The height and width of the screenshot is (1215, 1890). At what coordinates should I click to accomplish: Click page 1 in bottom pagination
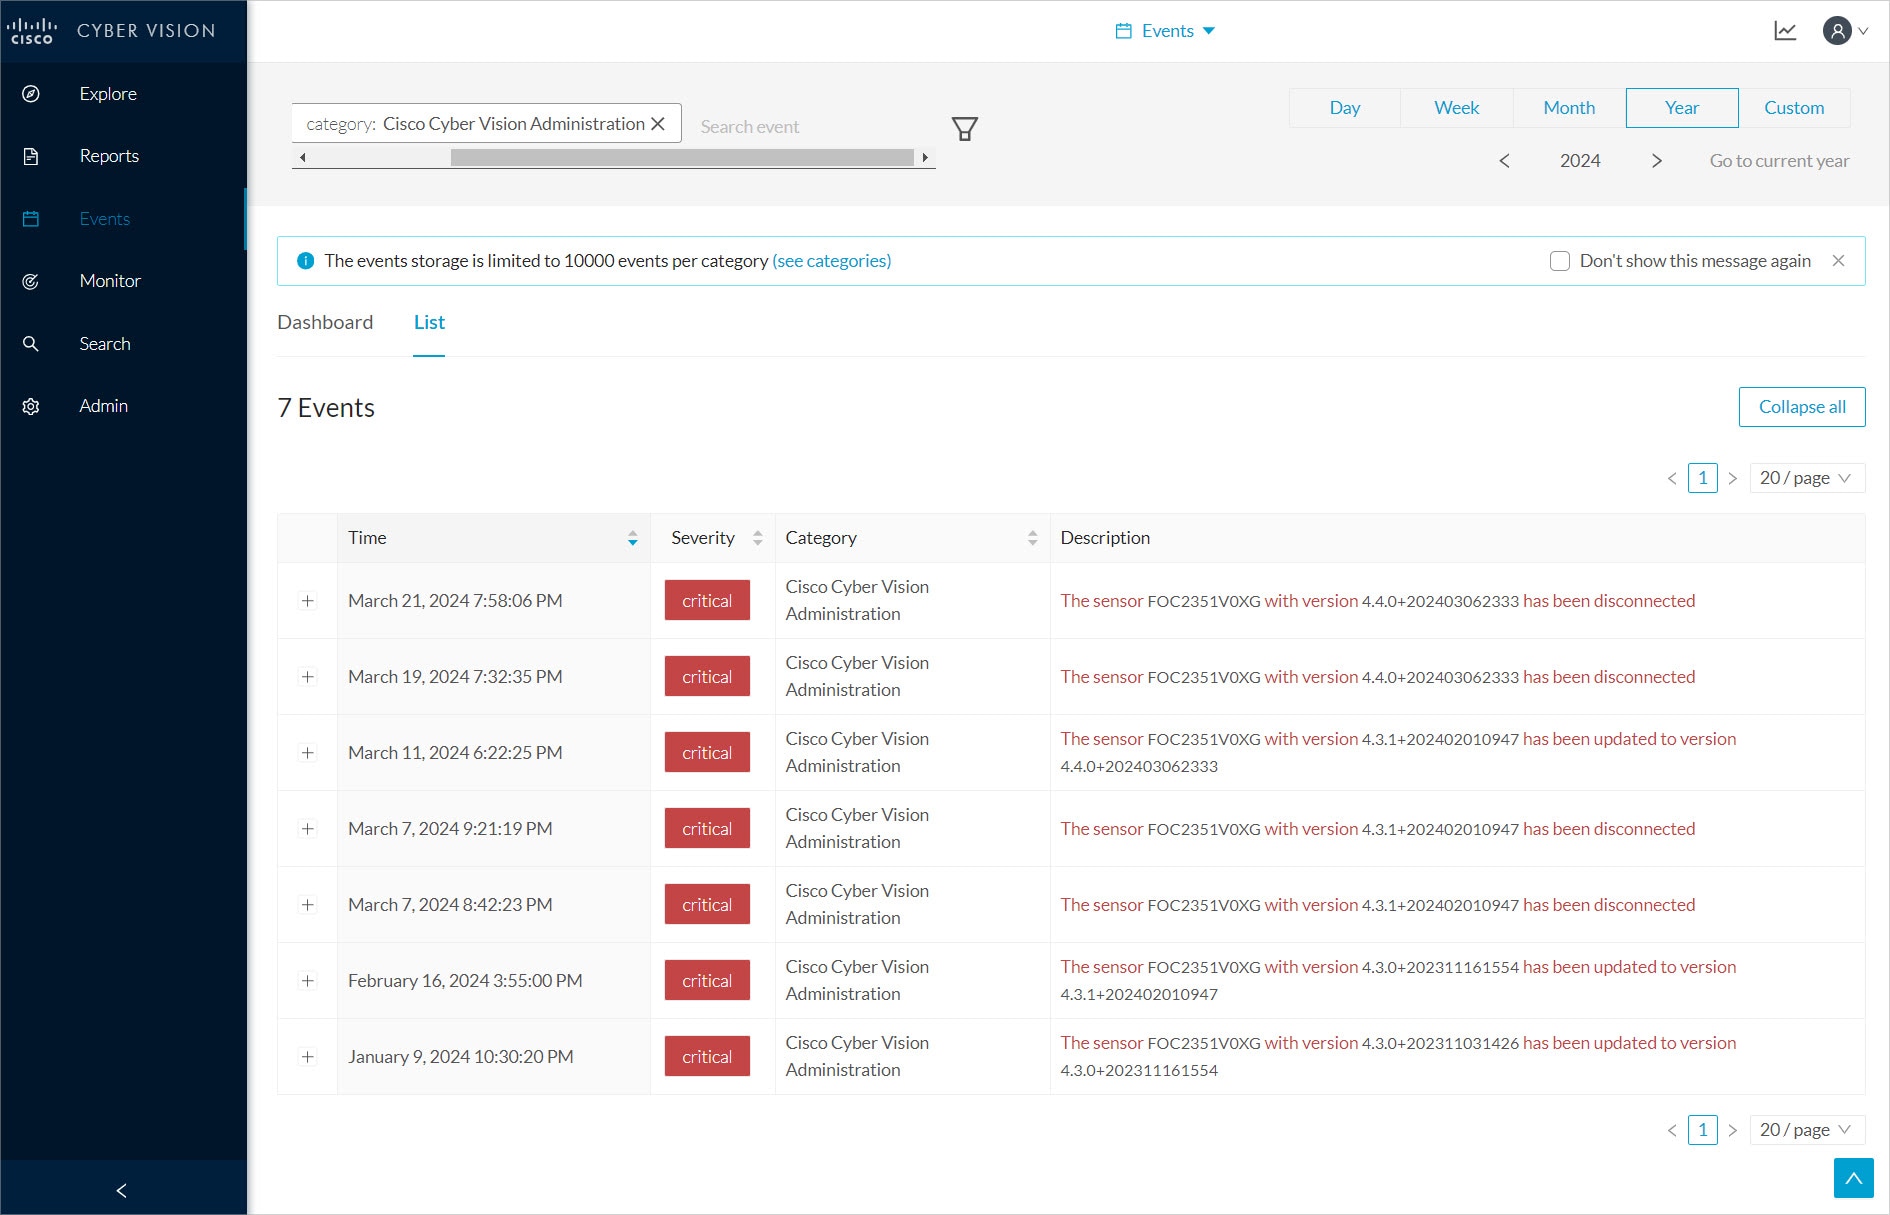tap(1702, 1130)
